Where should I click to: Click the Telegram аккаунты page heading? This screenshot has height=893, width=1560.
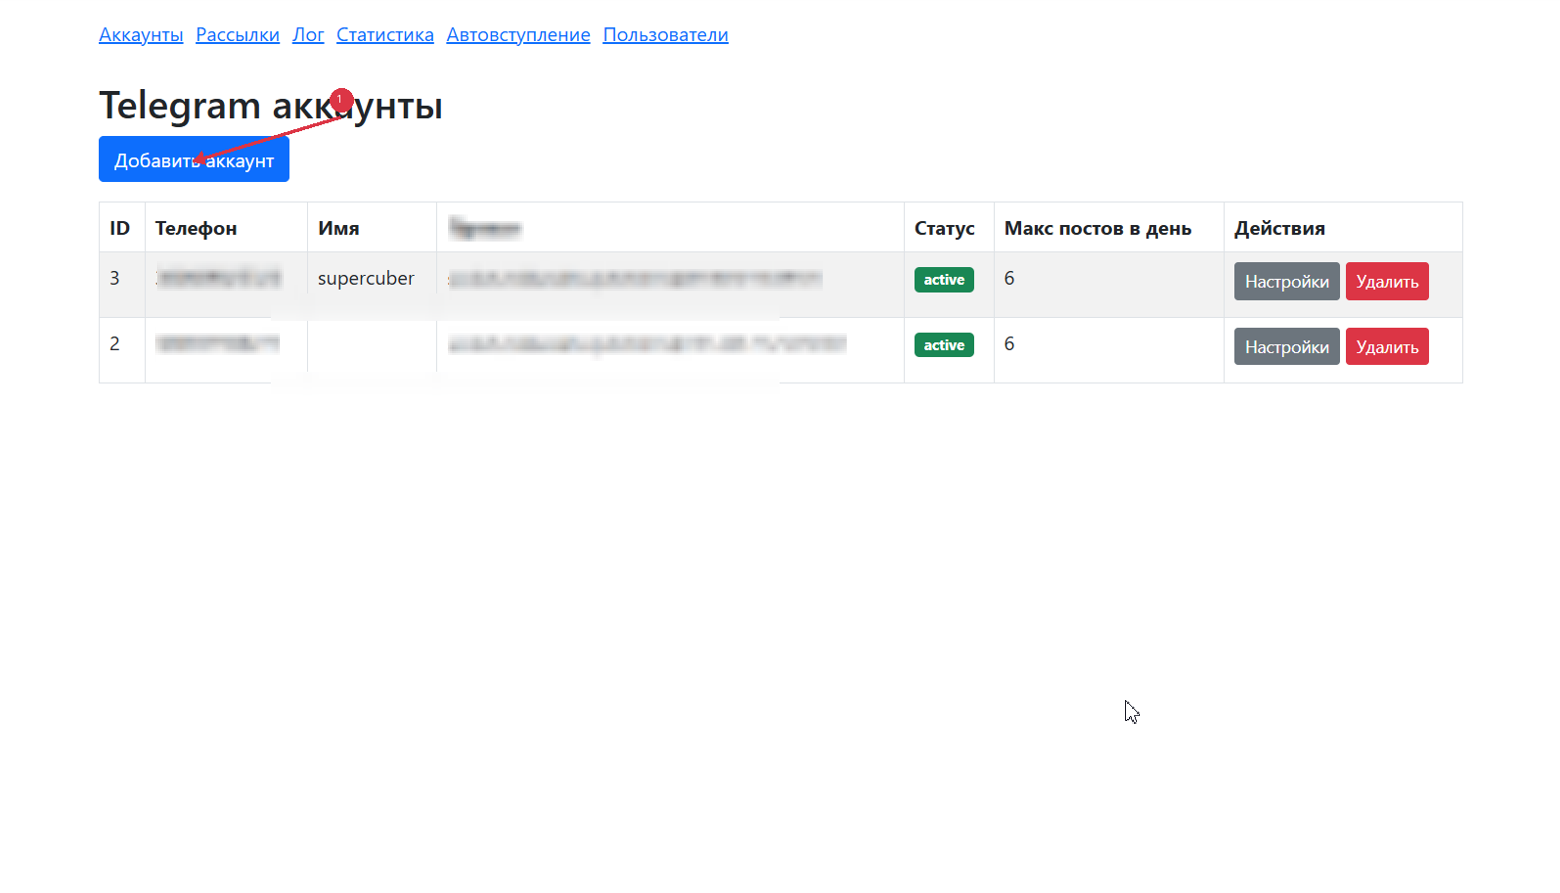pos(271,105)
